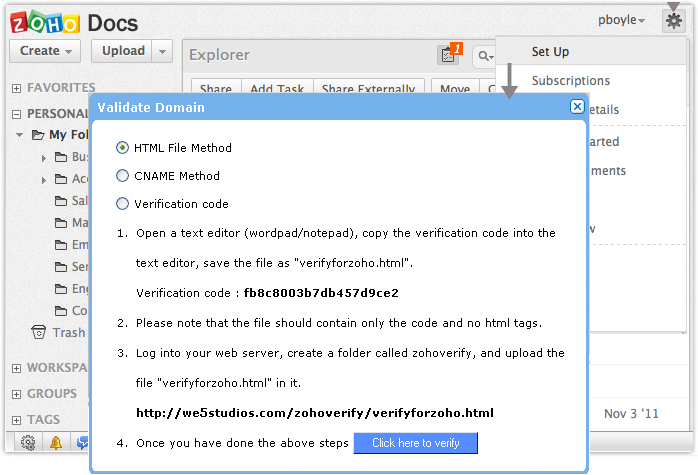Click the Move toolbar button

(455, 87)
